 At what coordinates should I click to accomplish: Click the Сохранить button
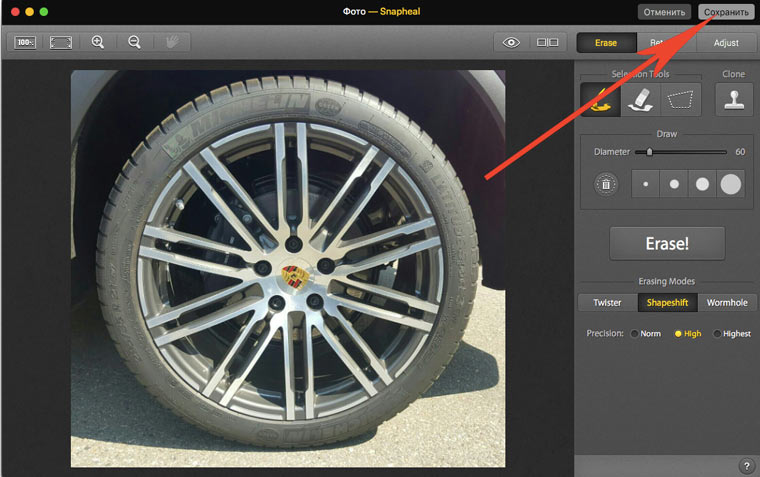(x=726, y=12)
